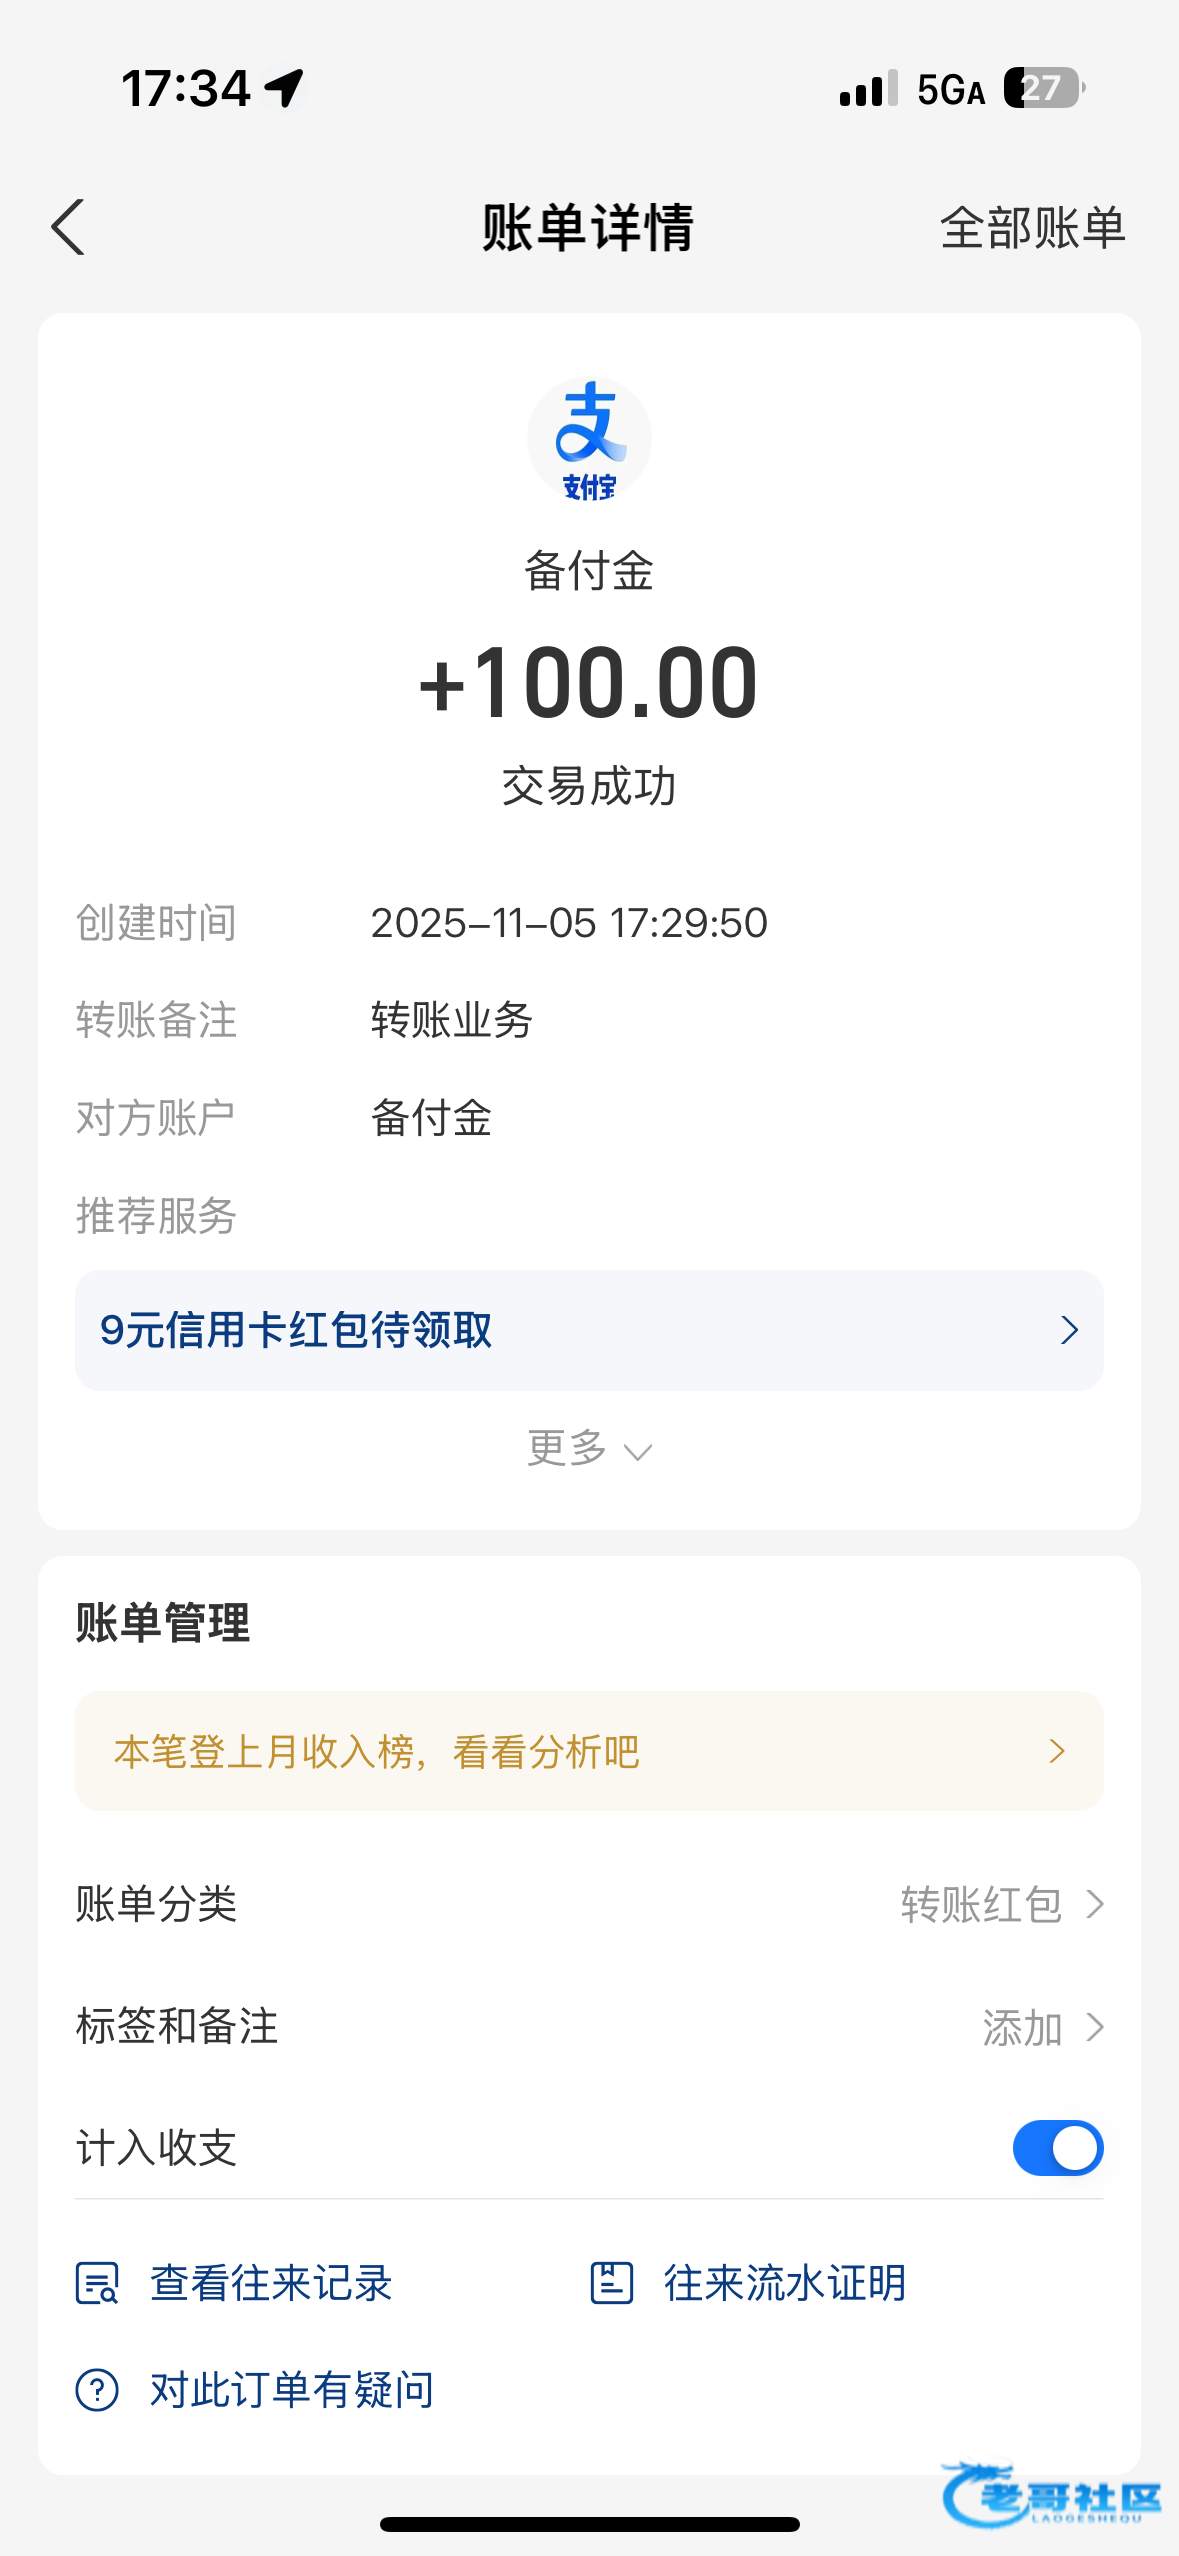
Task: Tap 对此订单有疑问 help link
Action: (x=291, y=2390)
